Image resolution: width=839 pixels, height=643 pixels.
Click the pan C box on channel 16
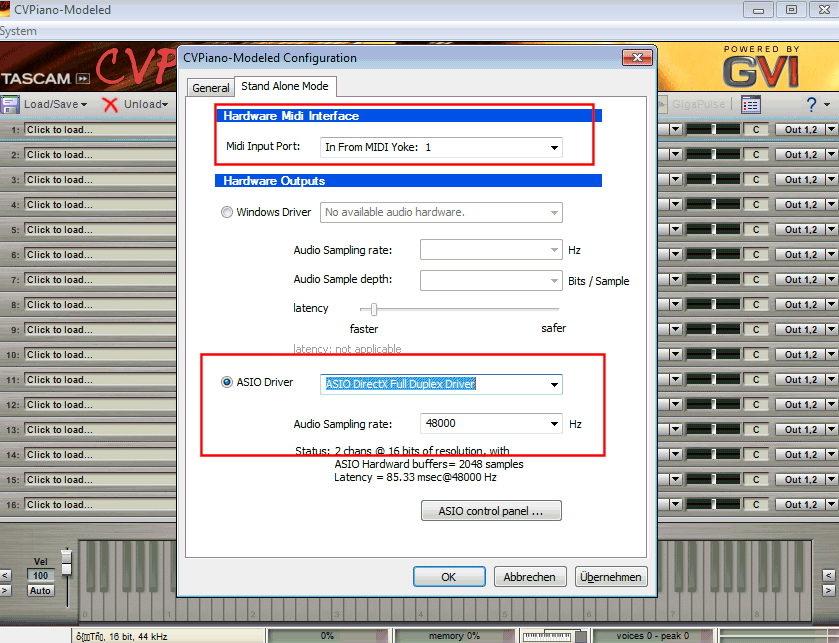click(756, 504)
